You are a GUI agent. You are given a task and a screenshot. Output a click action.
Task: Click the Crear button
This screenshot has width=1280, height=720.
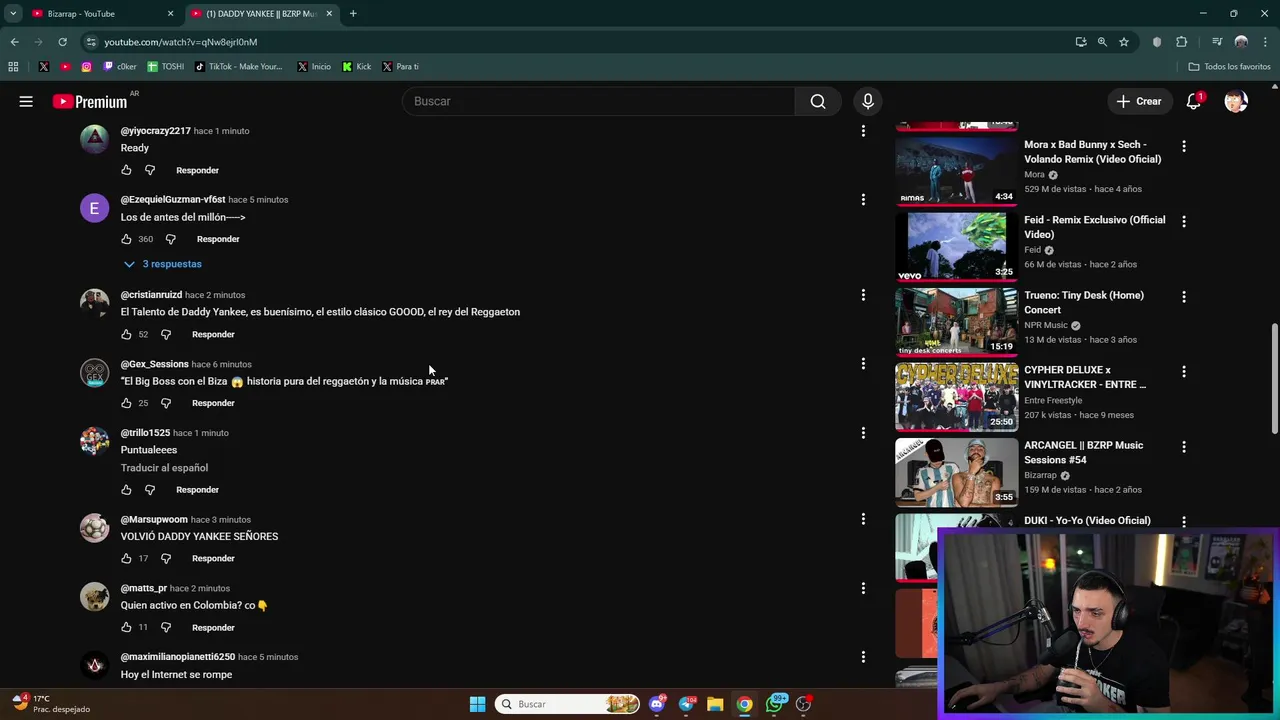coord(1139,101)
